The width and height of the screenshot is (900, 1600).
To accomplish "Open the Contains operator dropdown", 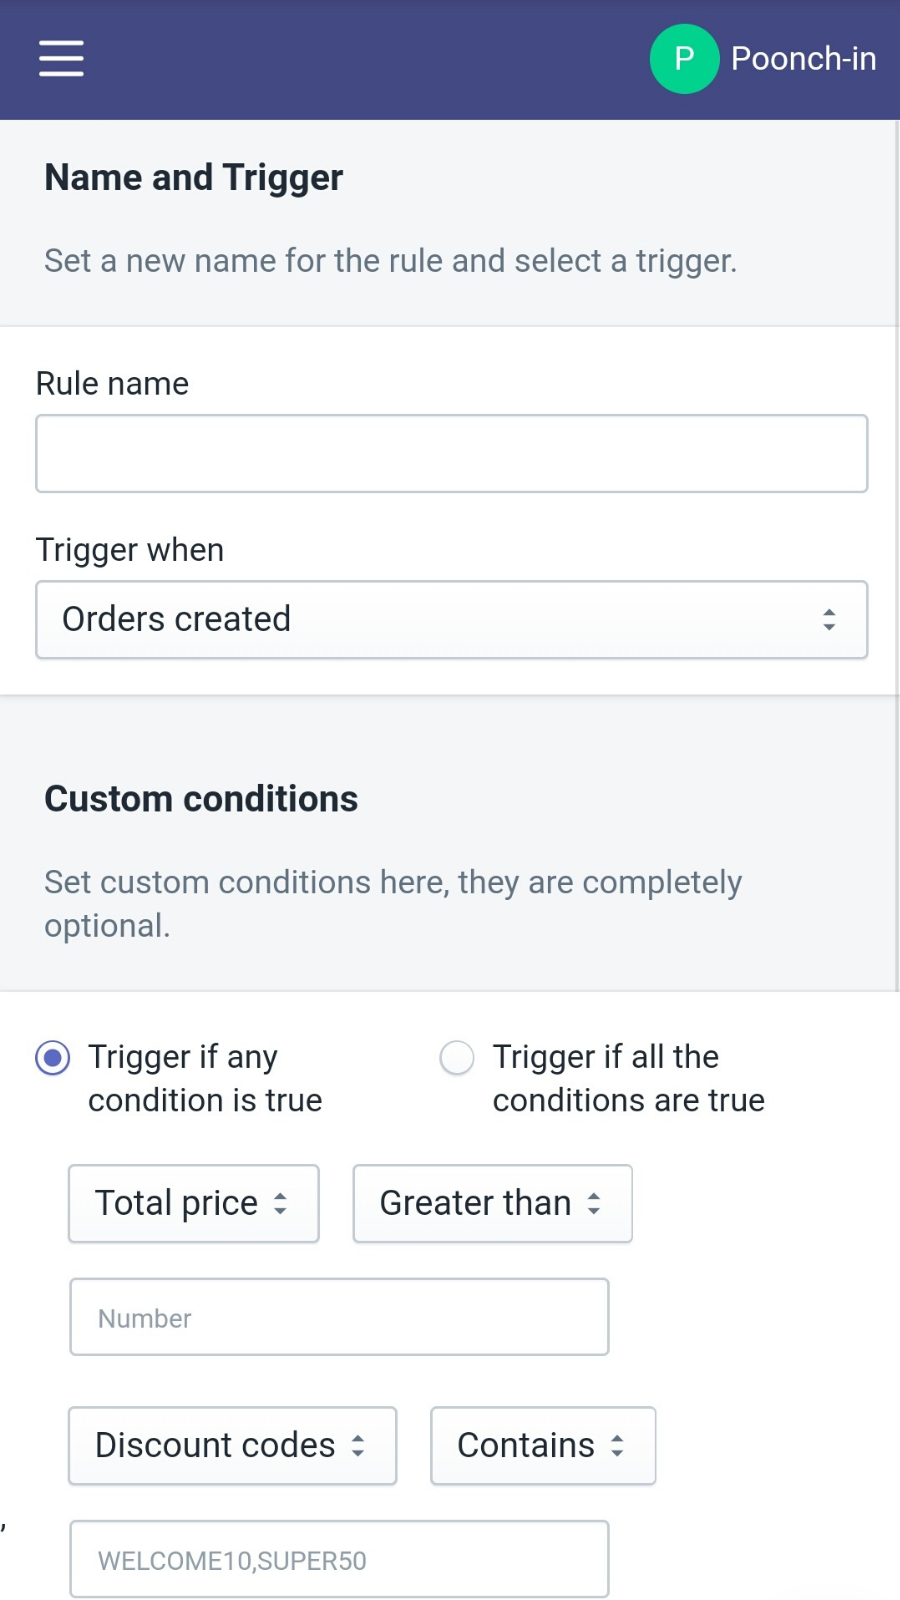I will point(542,1445).
